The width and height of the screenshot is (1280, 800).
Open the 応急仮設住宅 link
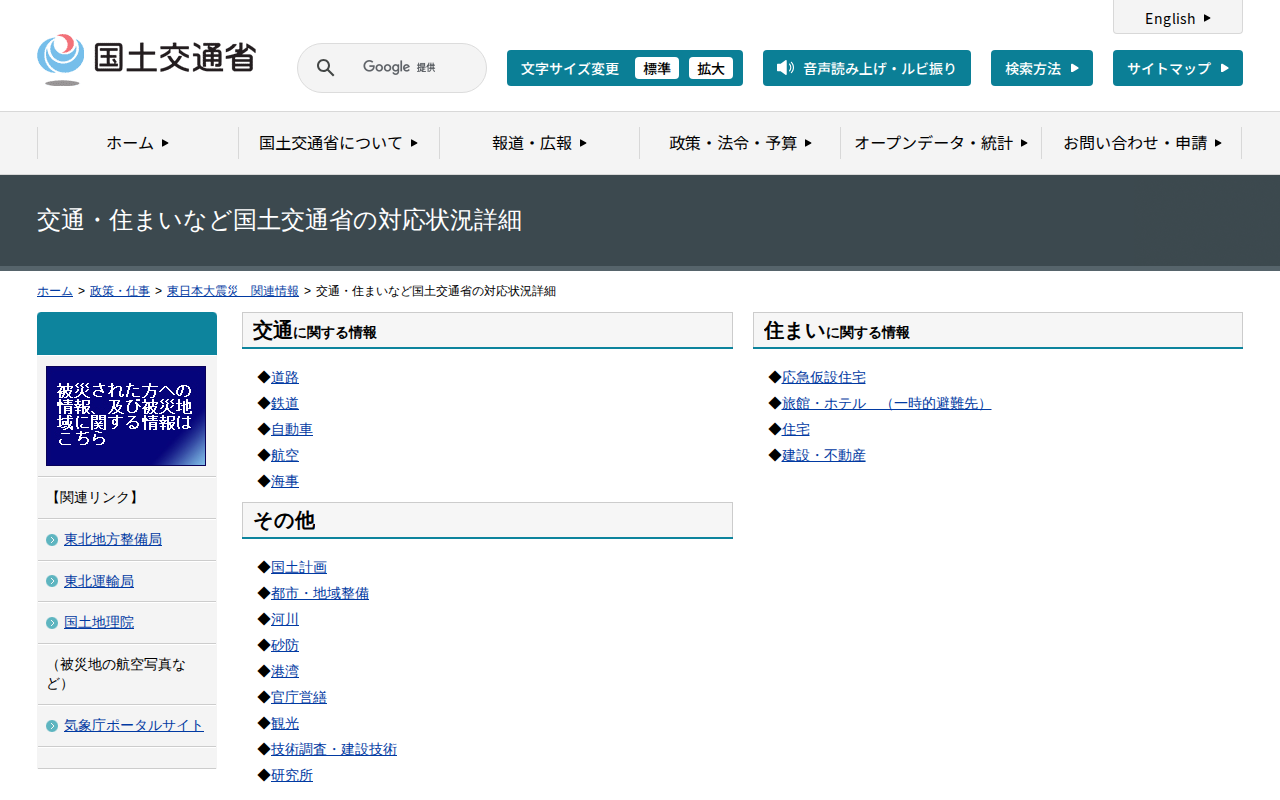tap(824, 377)
